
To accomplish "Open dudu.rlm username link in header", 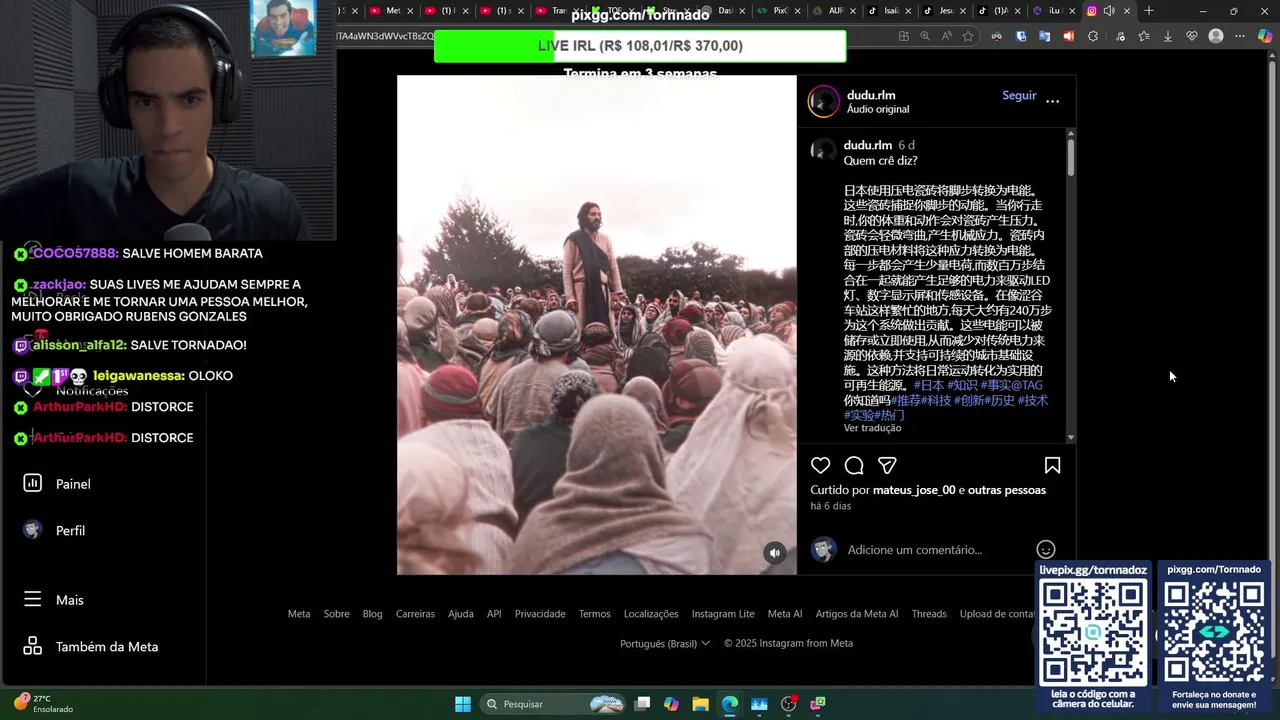I will point(871,95).
